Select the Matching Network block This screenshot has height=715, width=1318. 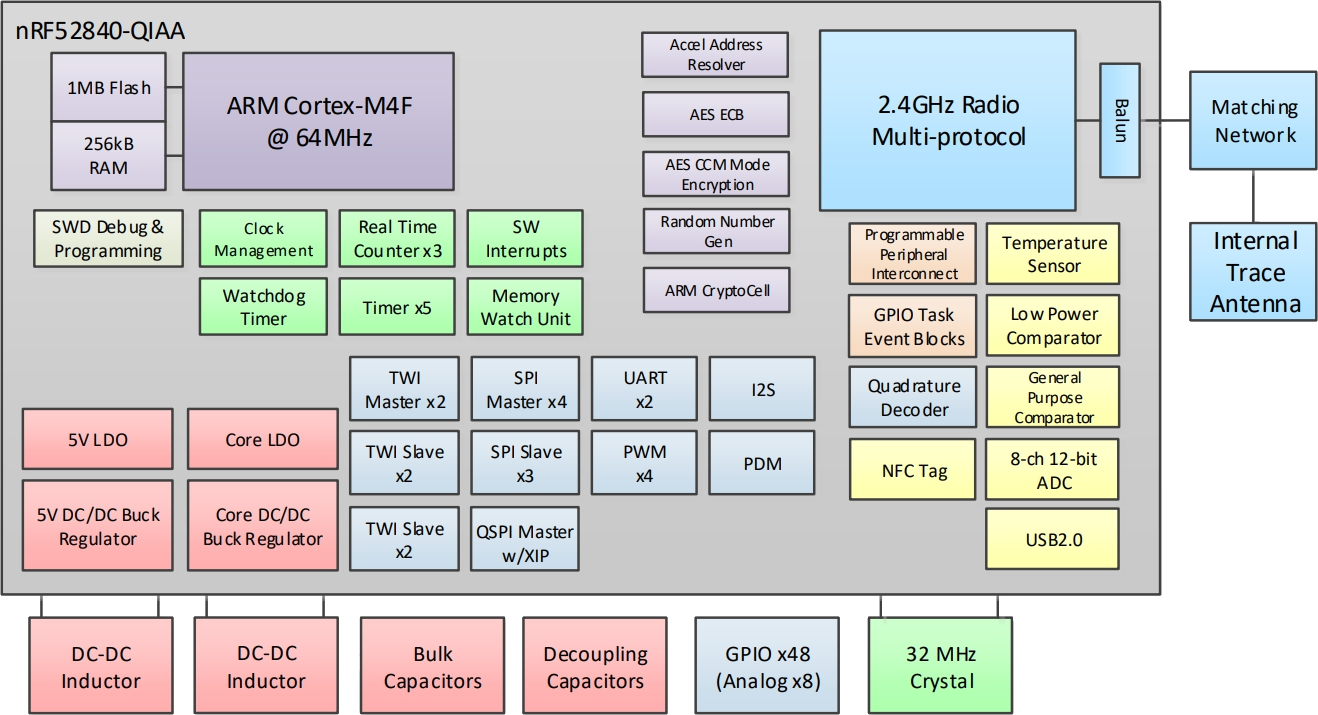[x=1254, y=120]
